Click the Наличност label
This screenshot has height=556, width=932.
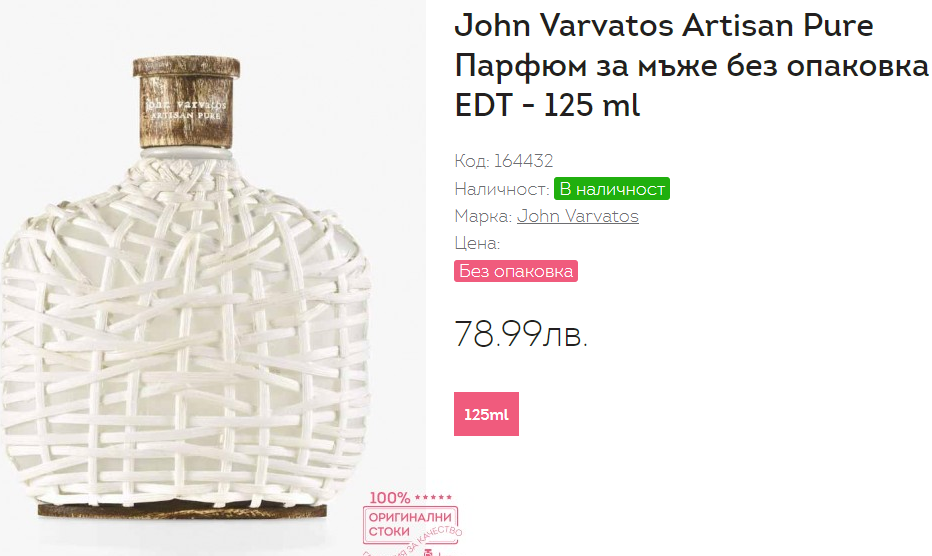coord(502,189)
